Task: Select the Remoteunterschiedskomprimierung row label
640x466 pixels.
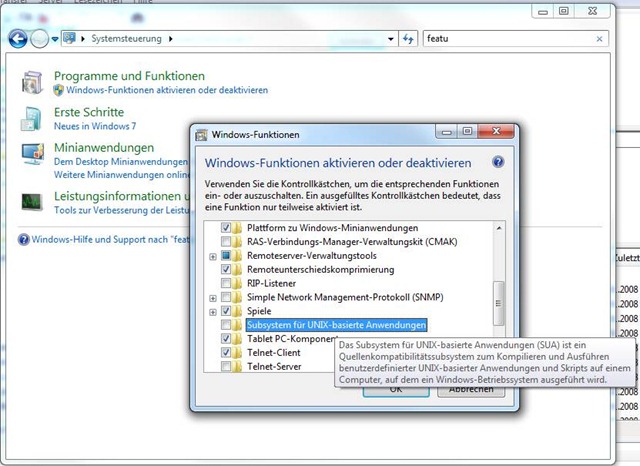Action: 320,270
